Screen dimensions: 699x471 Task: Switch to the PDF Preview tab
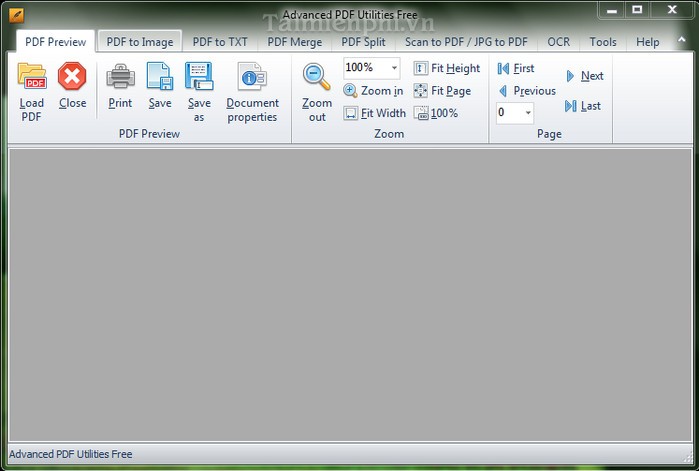point(56,42)
